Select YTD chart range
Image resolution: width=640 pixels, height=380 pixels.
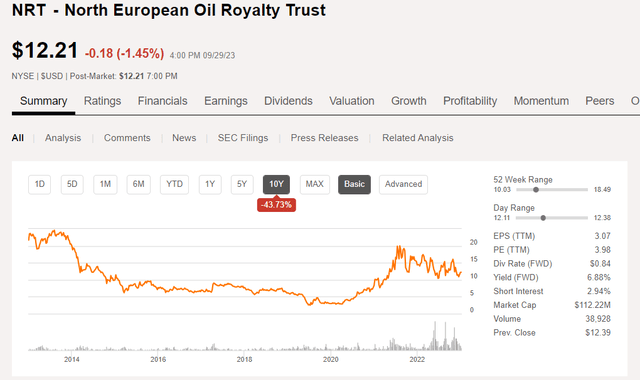(x=174, y=184)
